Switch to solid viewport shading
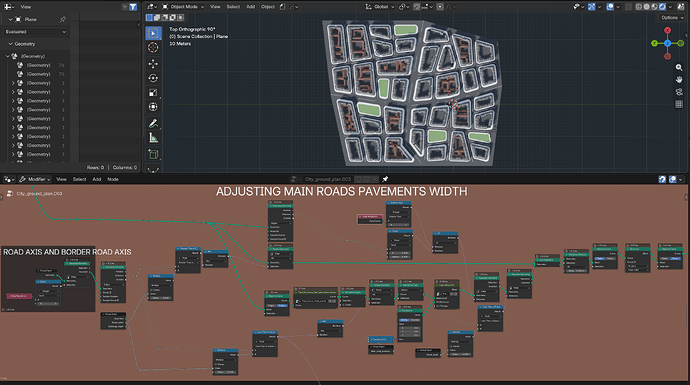The width and height of the screenshot is (690, 385). click(x=646, y=7)
